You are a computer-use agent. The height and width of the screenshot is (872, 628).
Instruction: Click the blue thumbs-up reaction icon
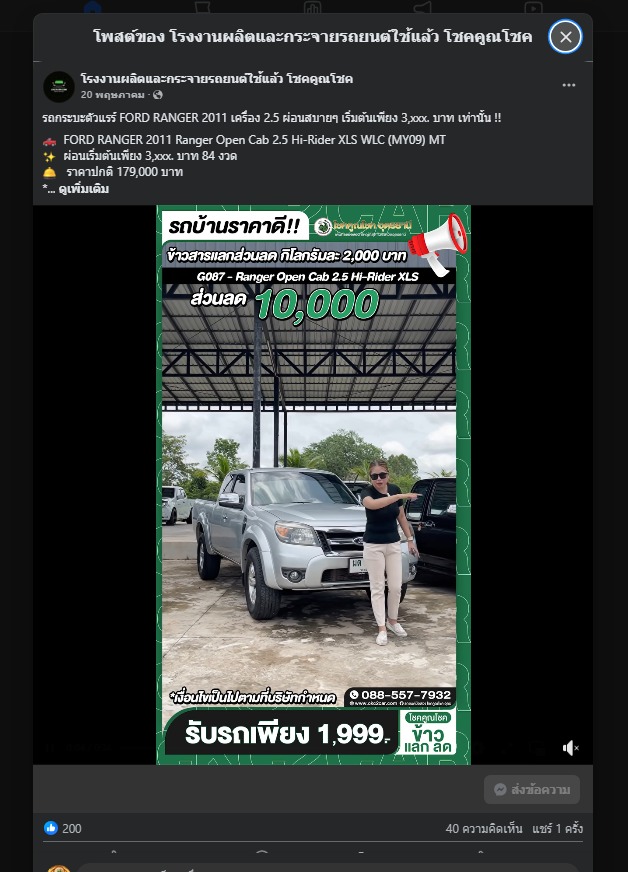pyautogui.click(x=51, y=828)
